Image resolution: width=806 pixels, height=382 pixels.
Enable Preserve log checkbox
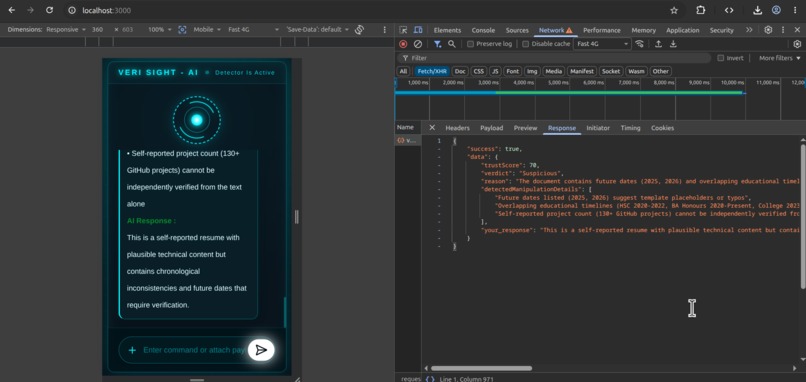click(x=470, y=44)
